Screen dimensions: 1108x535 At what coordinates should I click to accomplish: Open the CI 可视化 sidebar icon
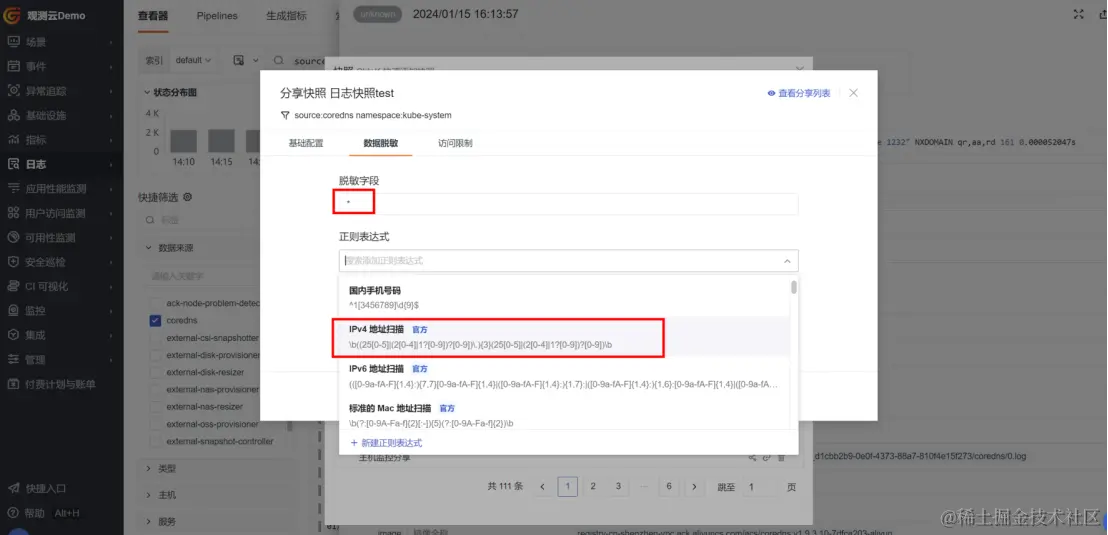click(x=13, y=286)
